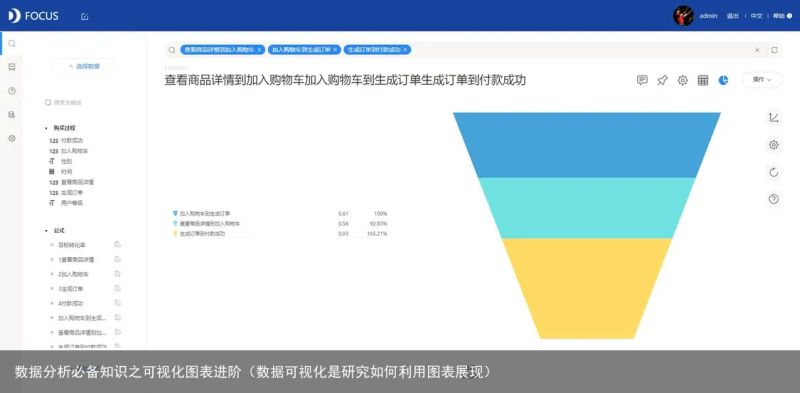Open the 操作 dropdown

[x=762, y=80]
